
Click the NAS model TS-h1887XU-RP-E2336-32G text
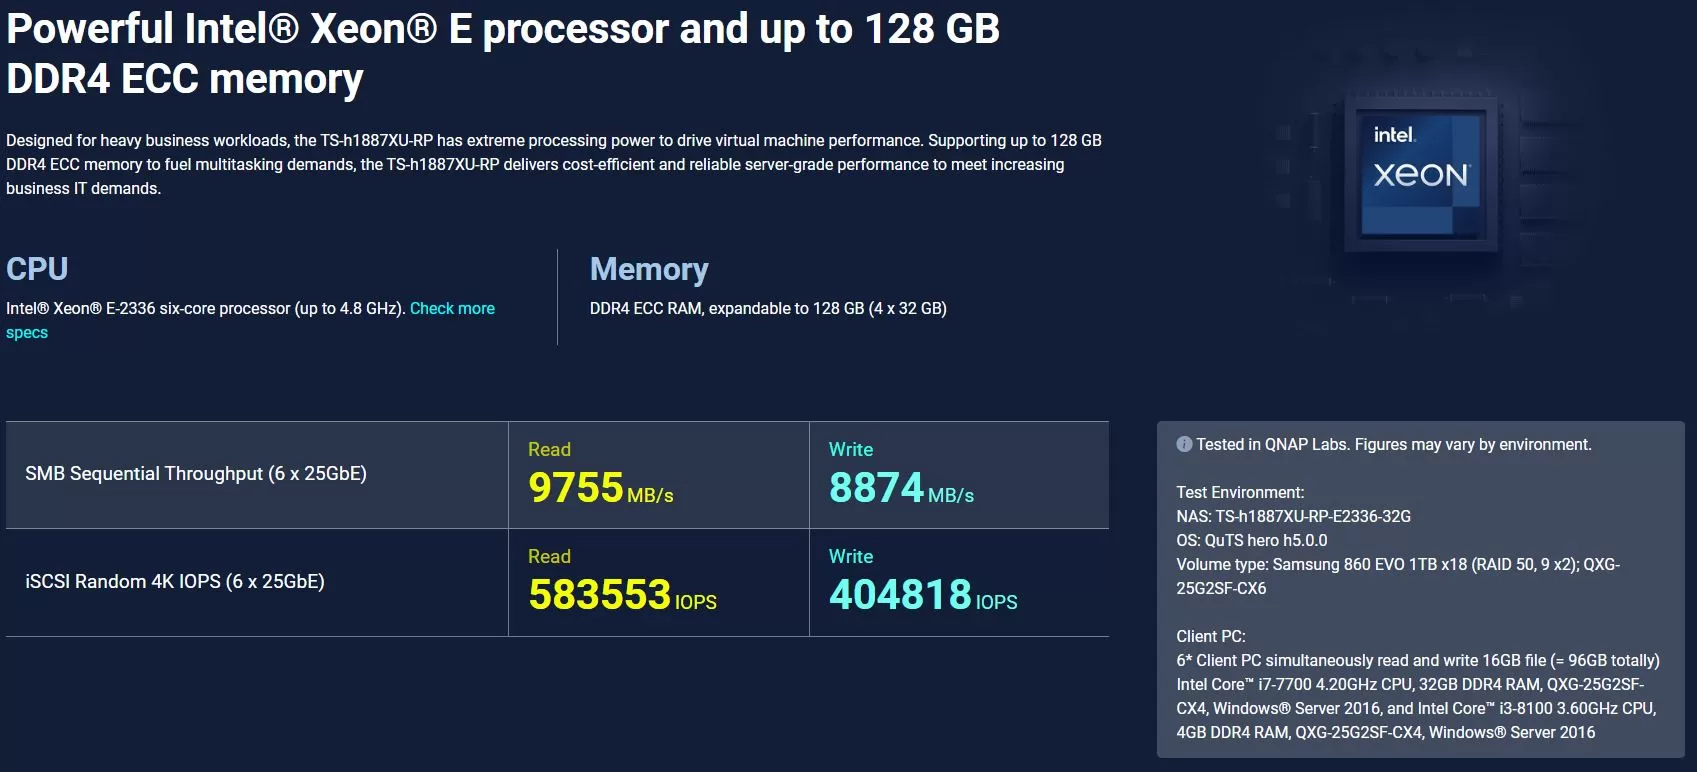tap(1293, 516)
